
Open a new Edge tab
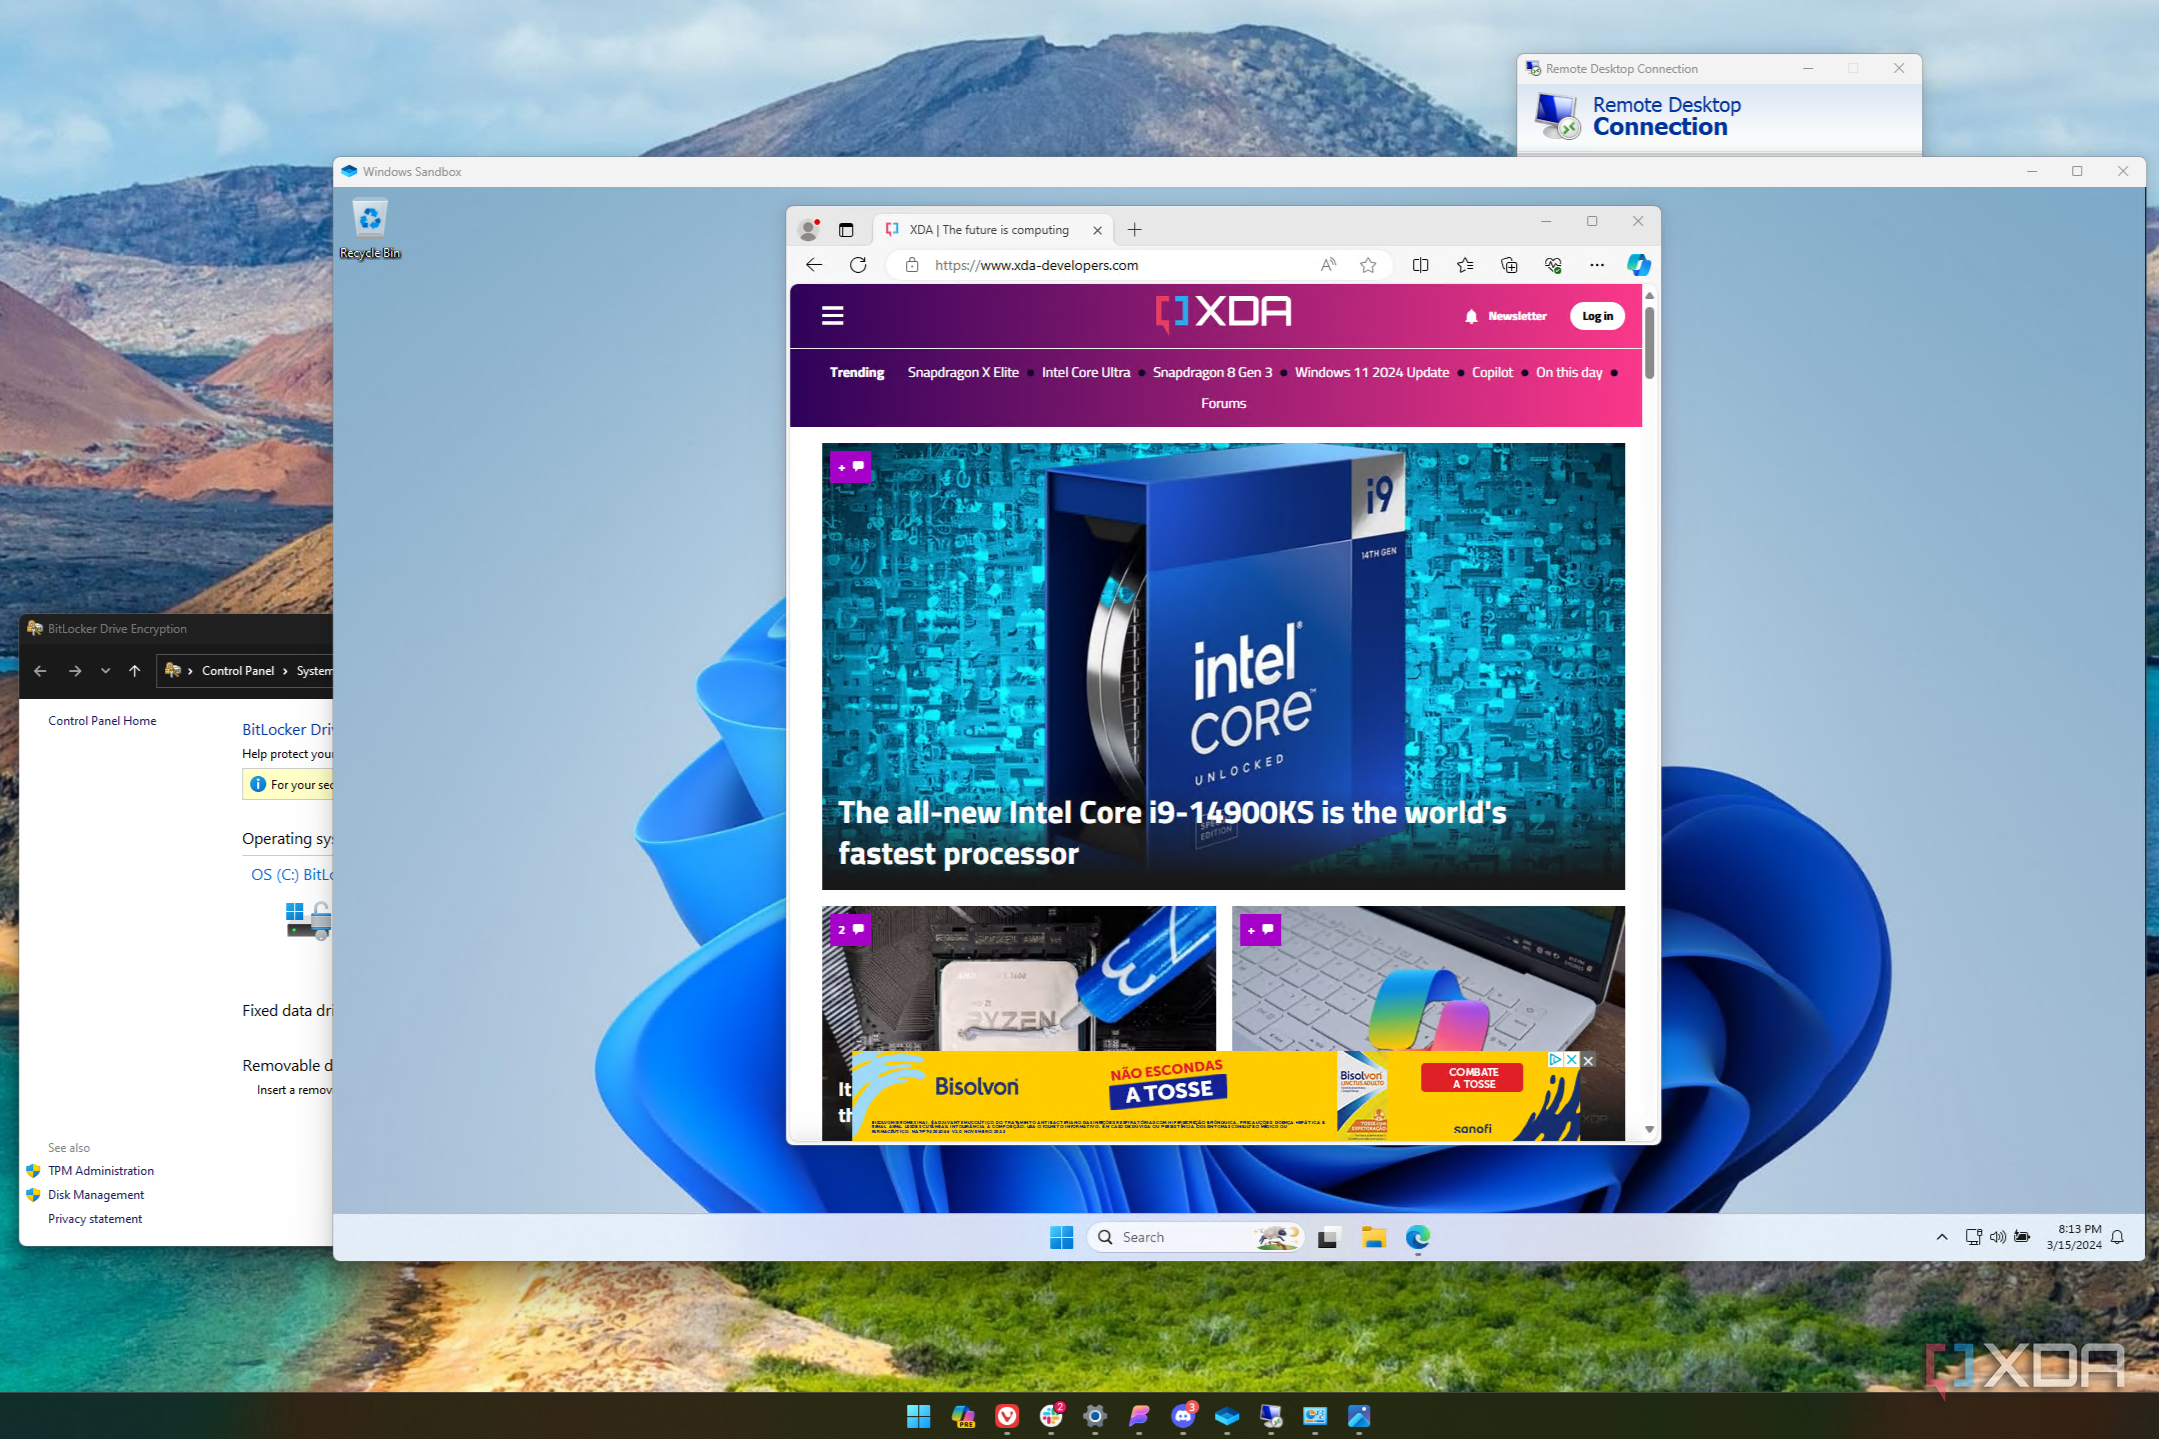1134,230
